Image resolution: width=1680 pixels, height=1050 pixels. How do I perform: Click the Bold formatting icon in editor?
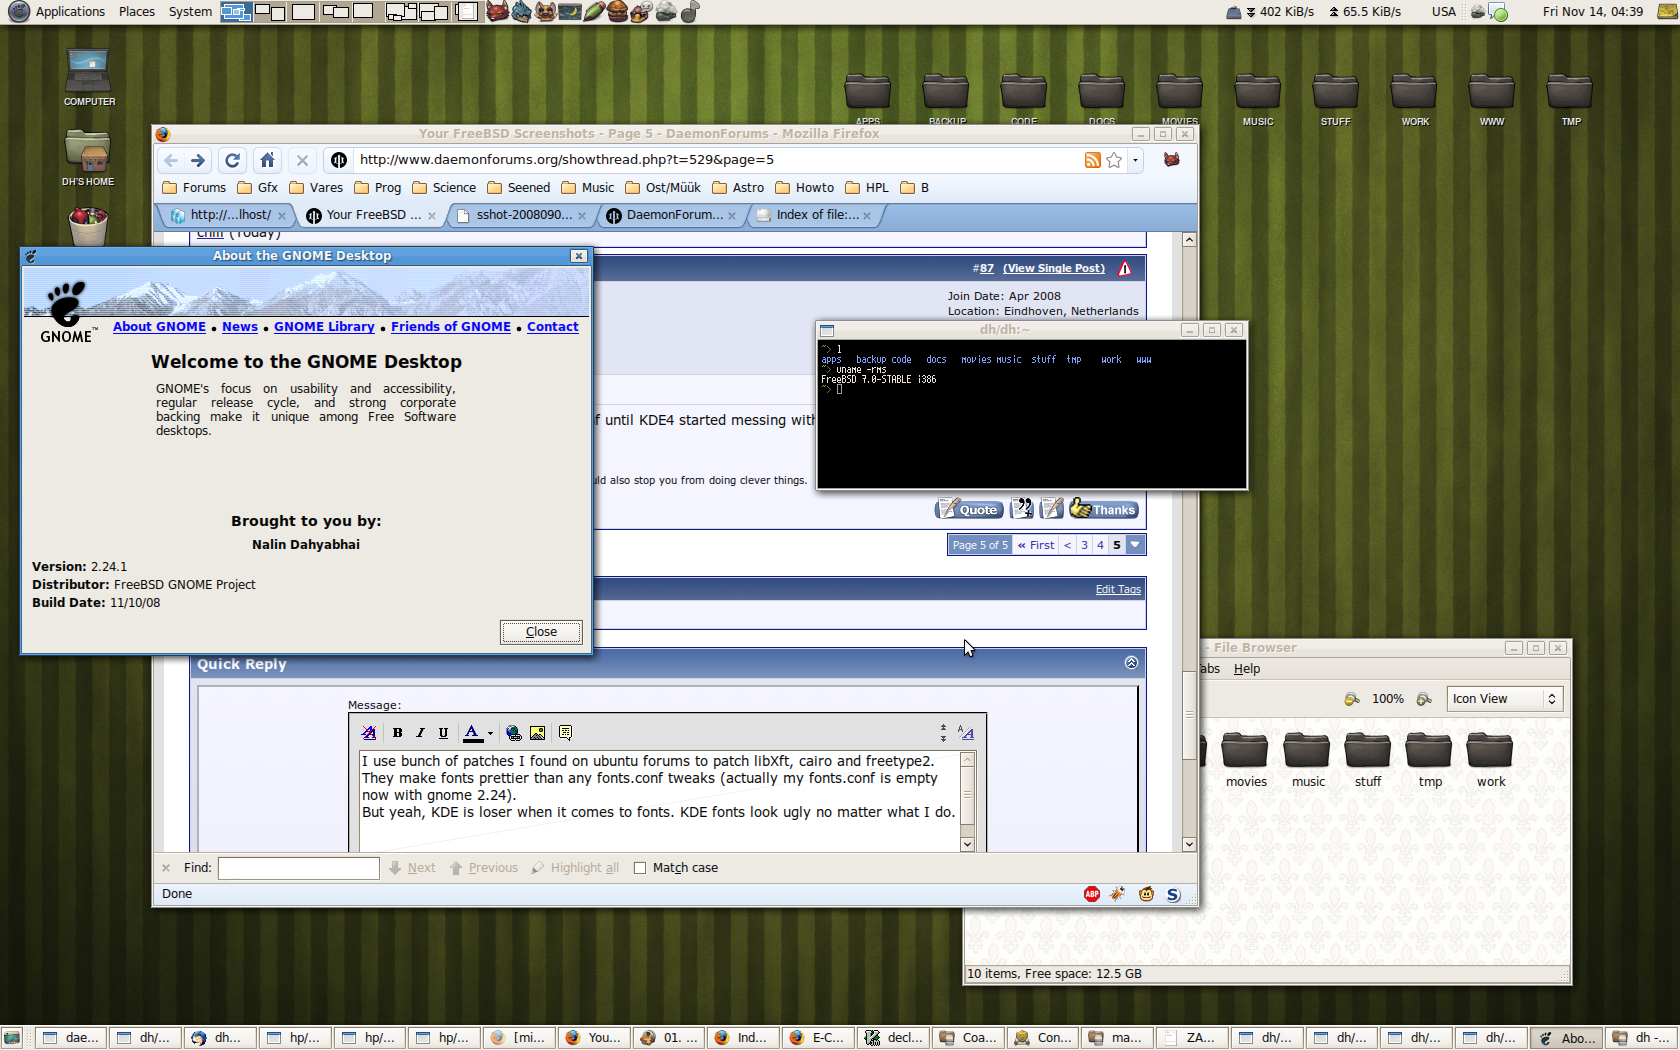(397, 733)
